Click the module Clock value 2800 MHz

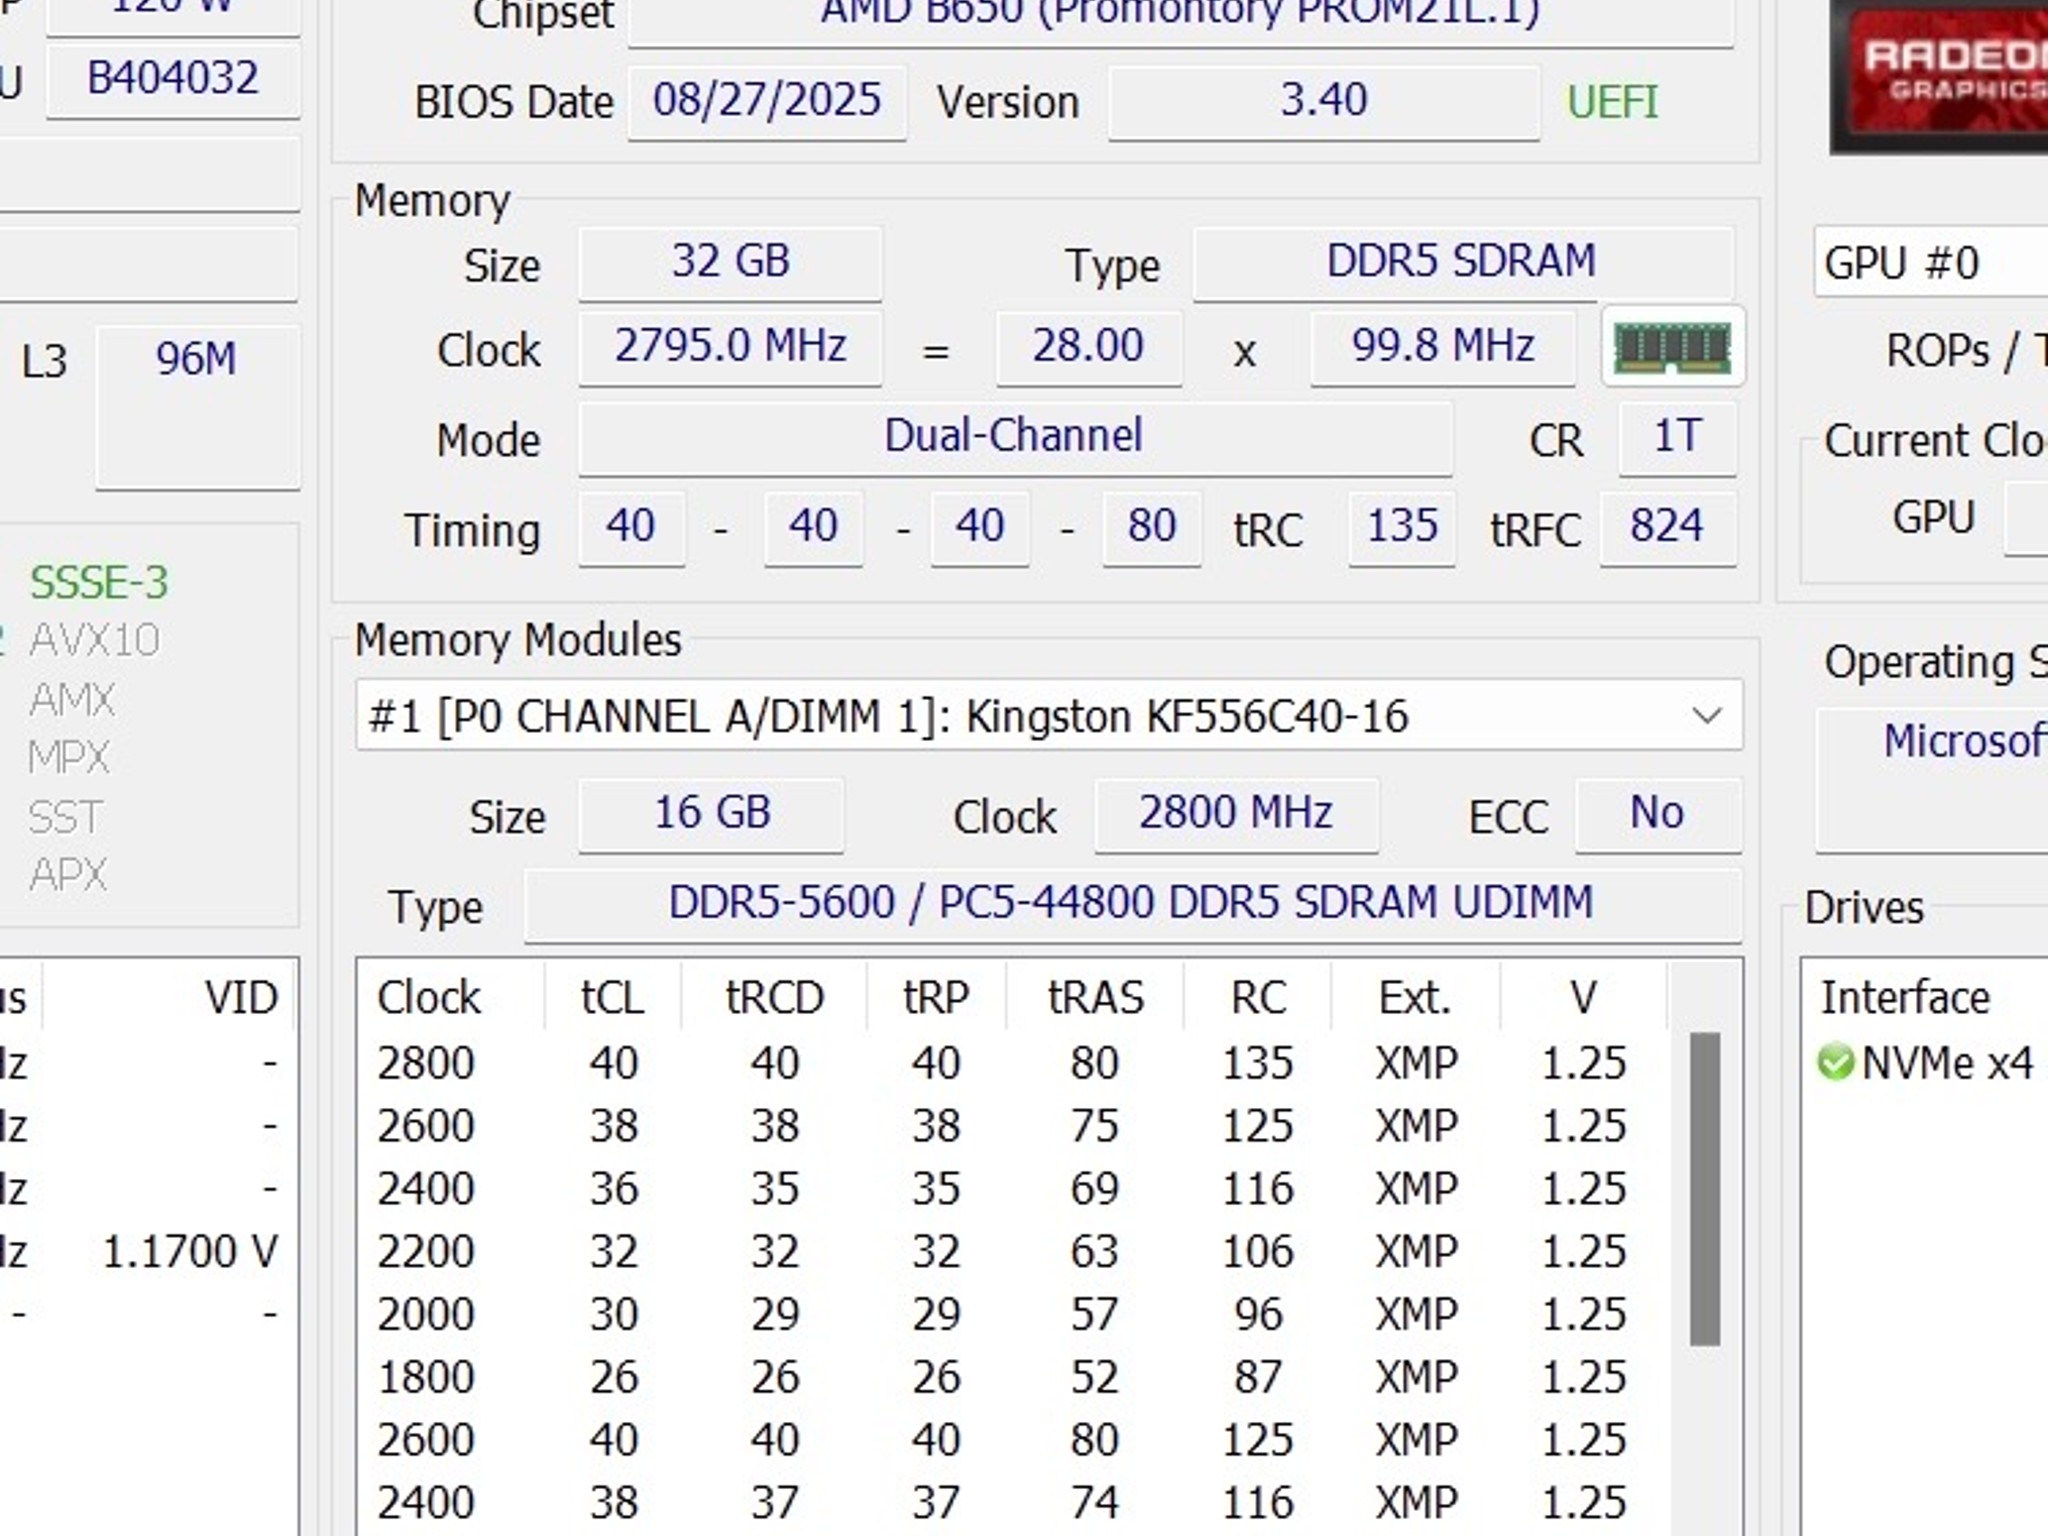[x=1236, y=814]
